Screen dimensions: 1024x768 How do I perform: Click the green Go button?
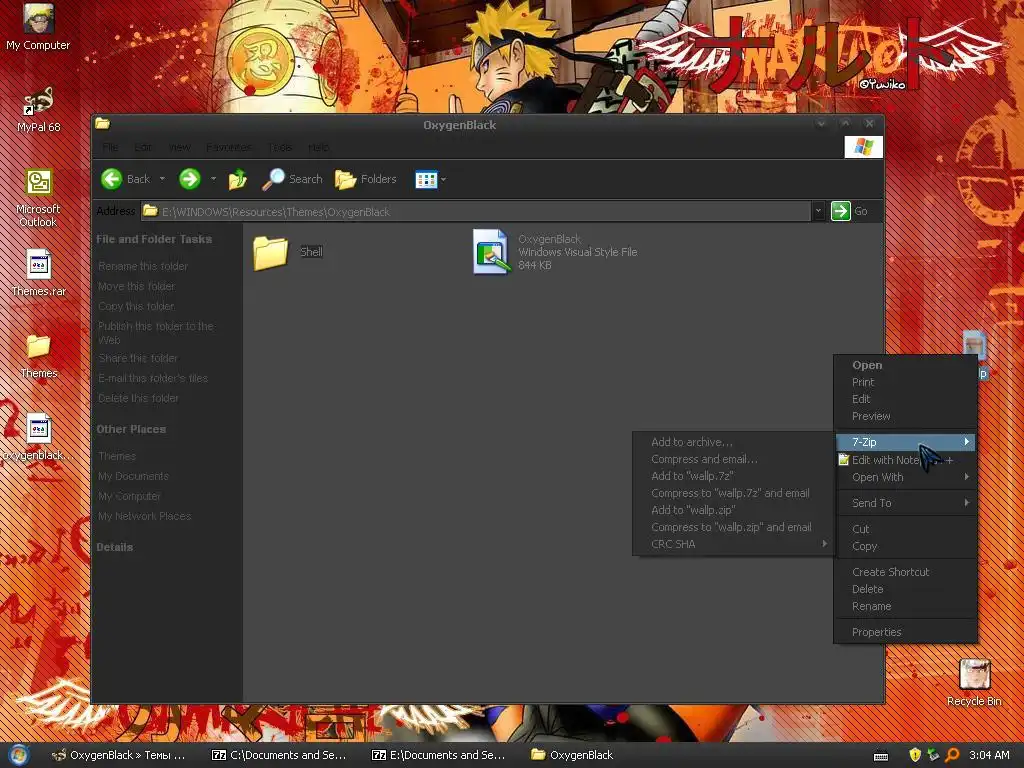click(x=849, y=211)
